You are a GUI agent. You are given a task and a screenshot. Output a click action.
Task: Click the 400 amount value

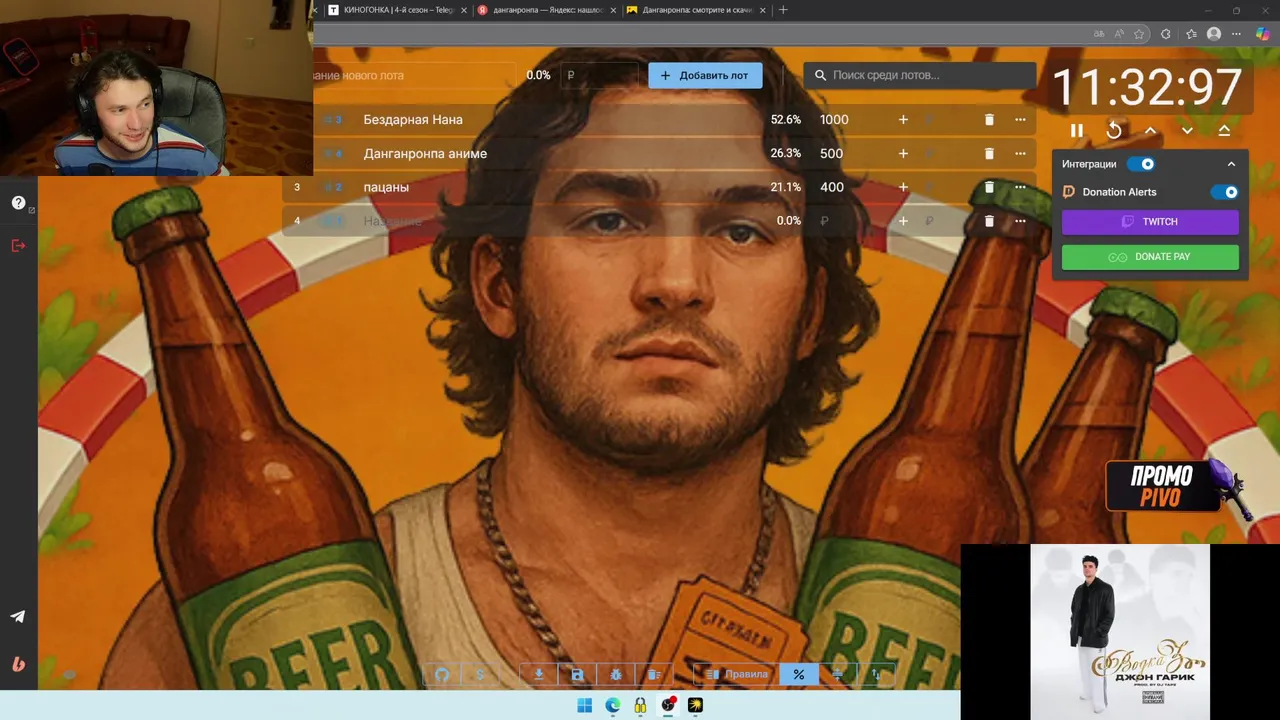(x=831, y=187)
